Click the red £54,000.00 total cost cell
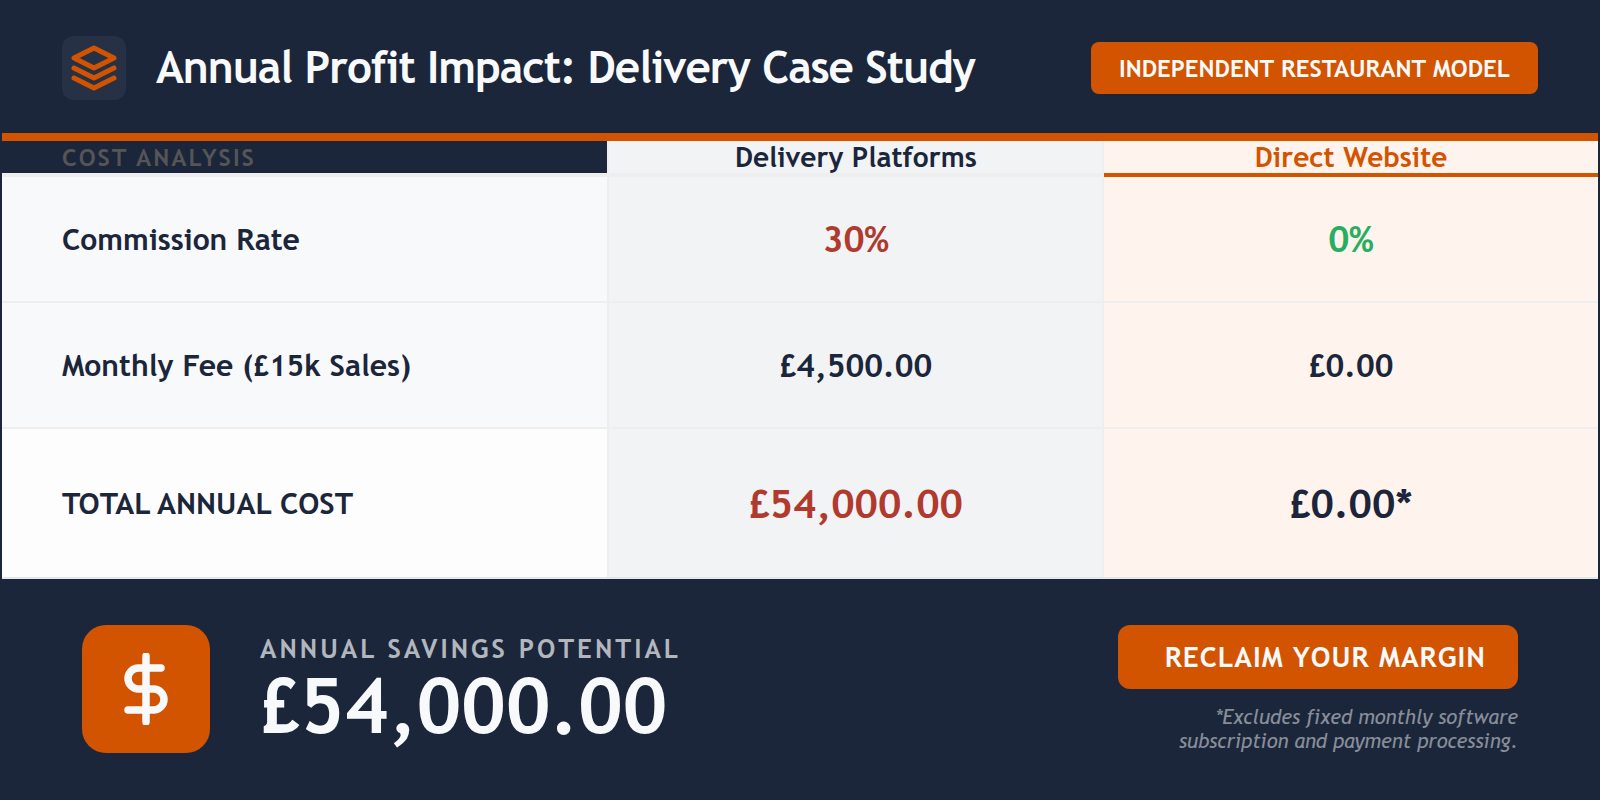 (855, 504)
